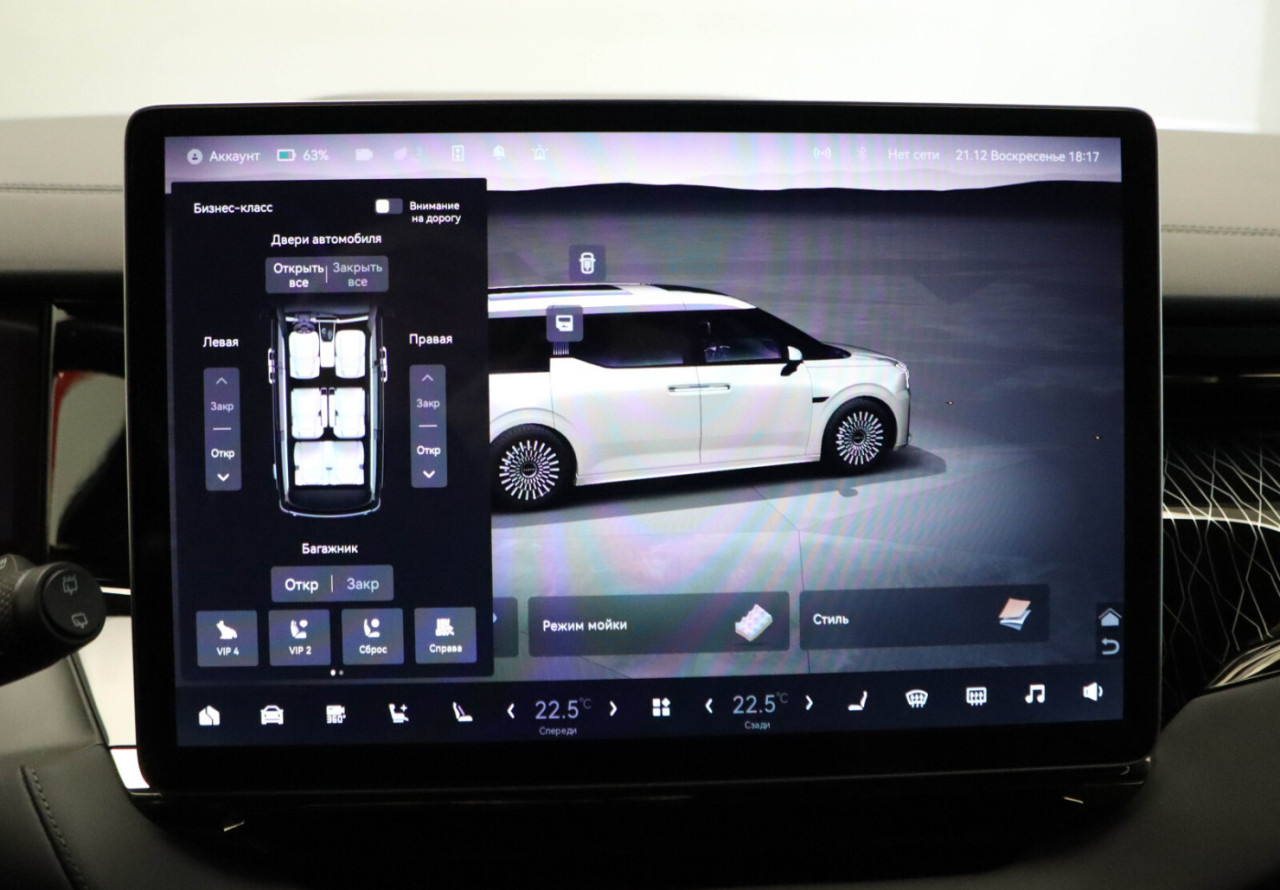Open the trunk with "Откр" button
This screenshot has height=890, width=1280.
(x=301, y=584)
